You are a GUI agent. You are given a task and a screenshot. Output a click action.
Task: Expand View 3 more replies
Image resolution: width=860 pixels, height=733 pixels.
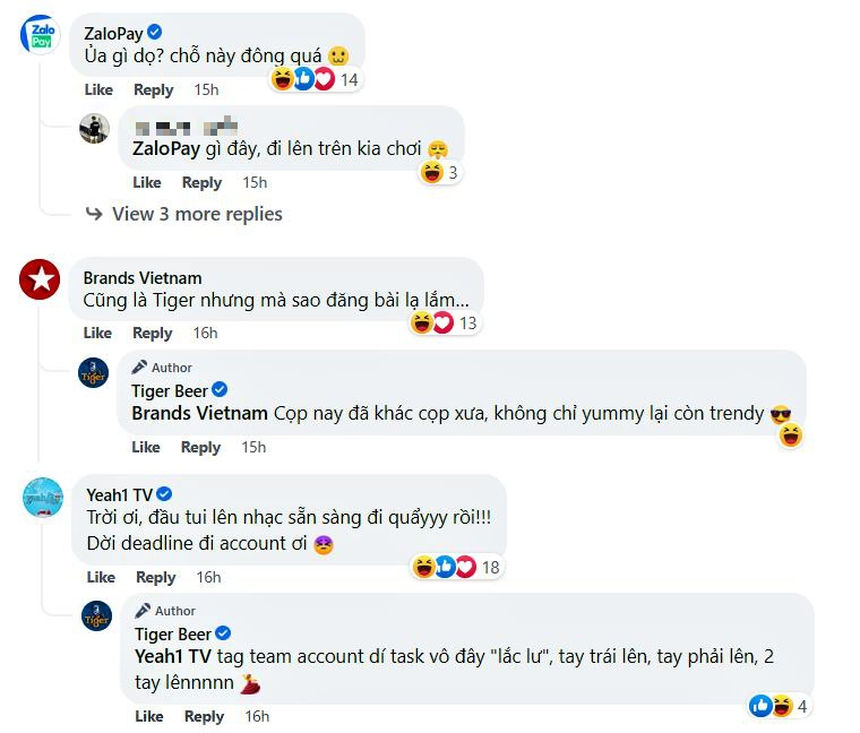point(197,214)
